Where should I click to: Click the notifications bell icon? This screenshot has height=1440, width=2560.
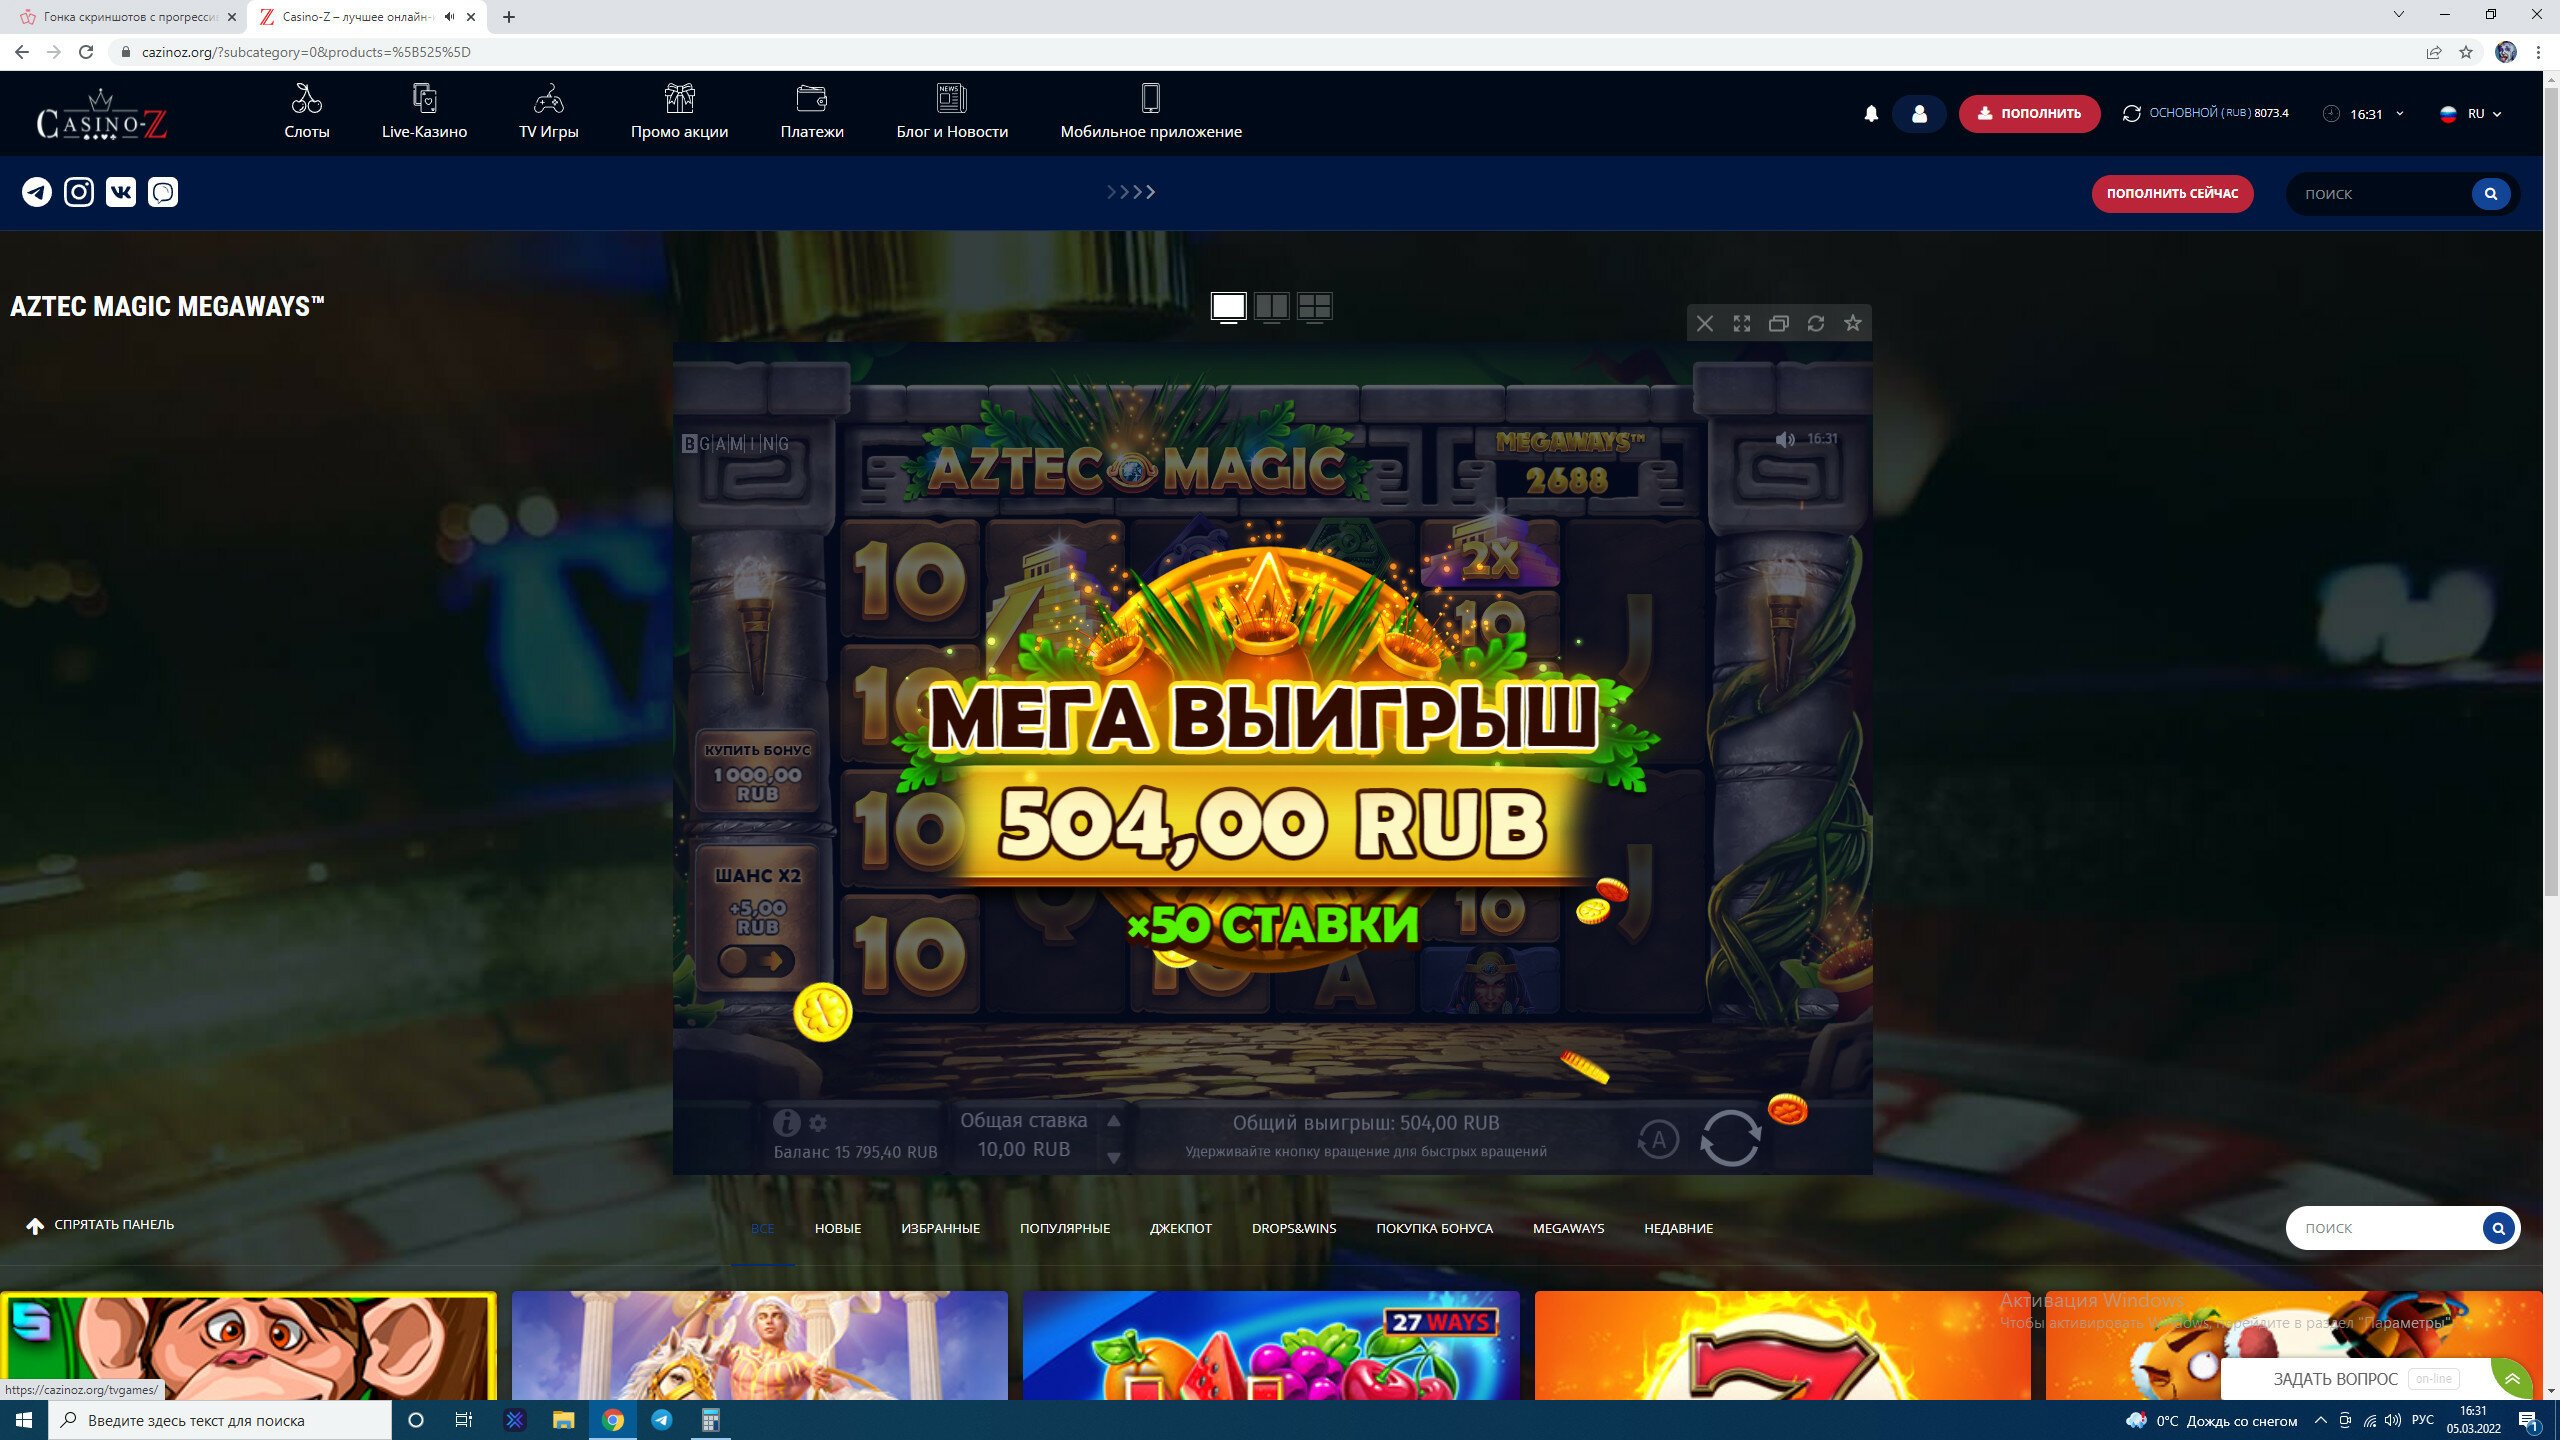coord(1871,114)
